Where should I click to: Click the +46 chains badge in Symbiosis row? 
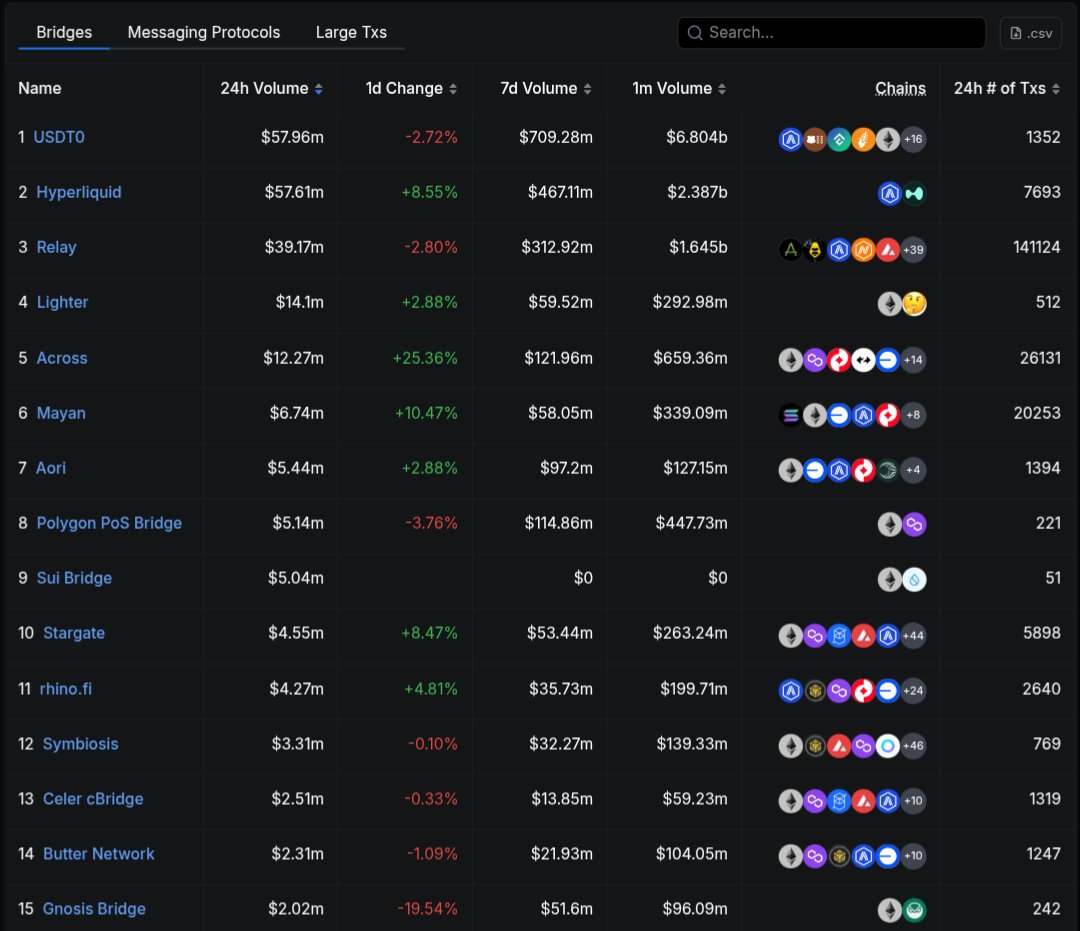click(913, 746)
